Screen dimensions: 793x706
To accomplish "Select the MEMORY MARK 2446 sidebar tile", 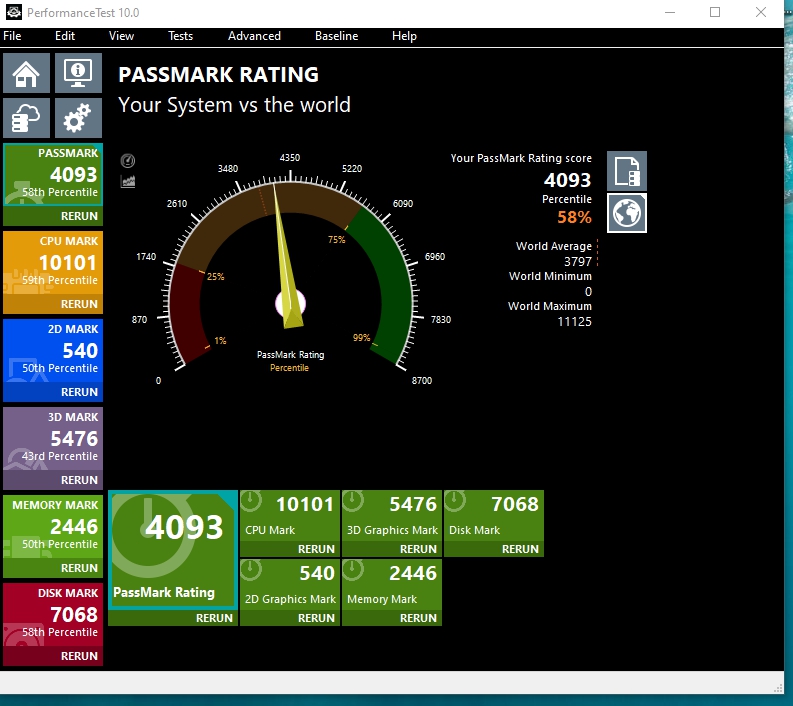I will [53, 527].
